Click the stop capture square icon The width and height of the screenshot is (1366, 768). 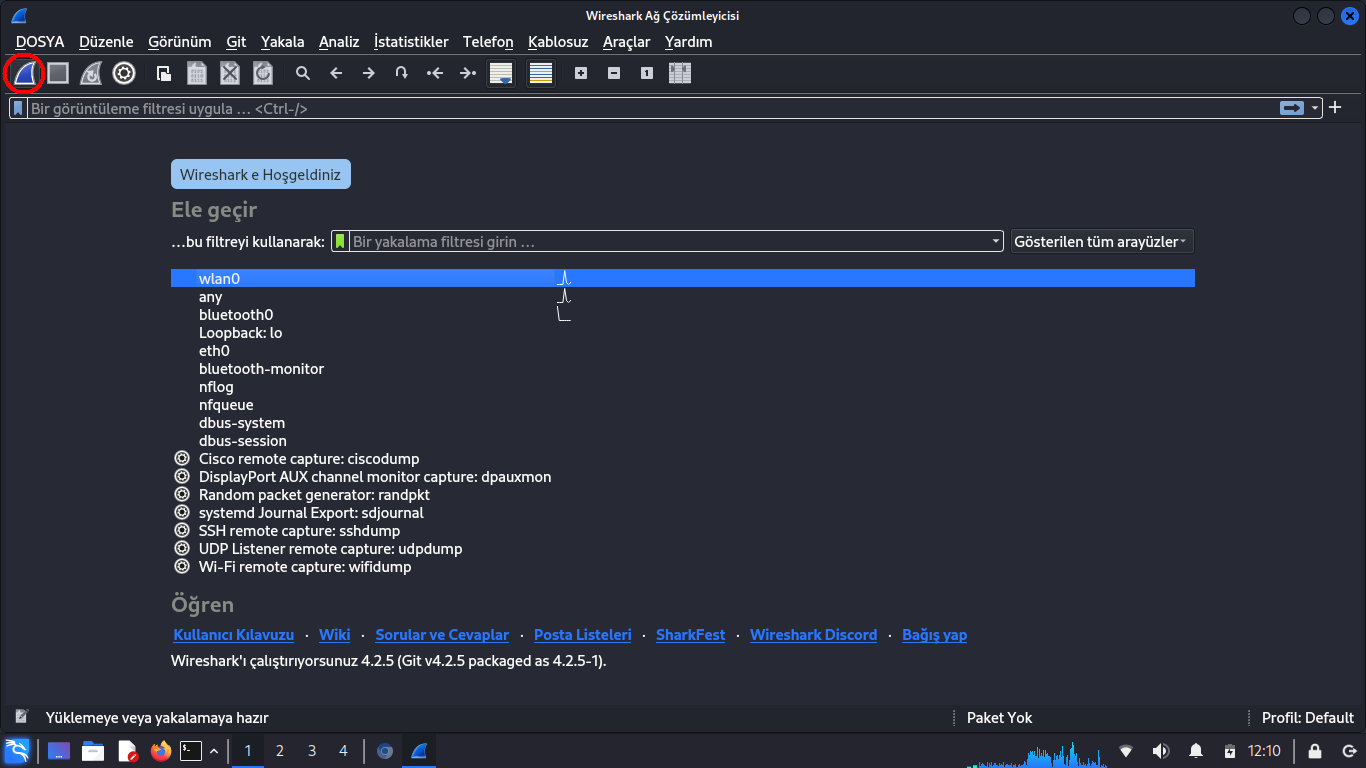[58, 73]
